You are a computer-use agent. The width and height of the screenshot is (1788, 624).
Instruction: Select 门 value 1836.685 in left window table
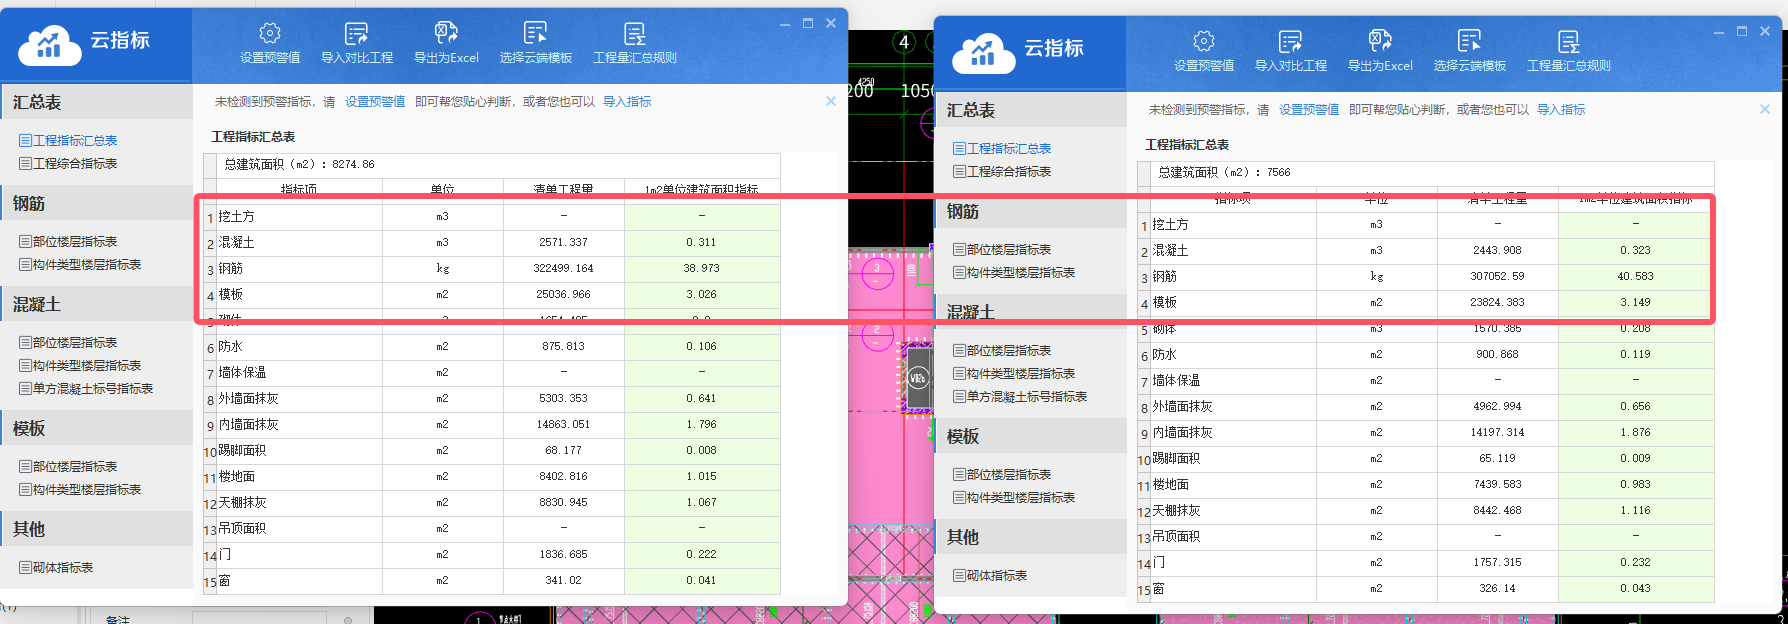[564, 554]
